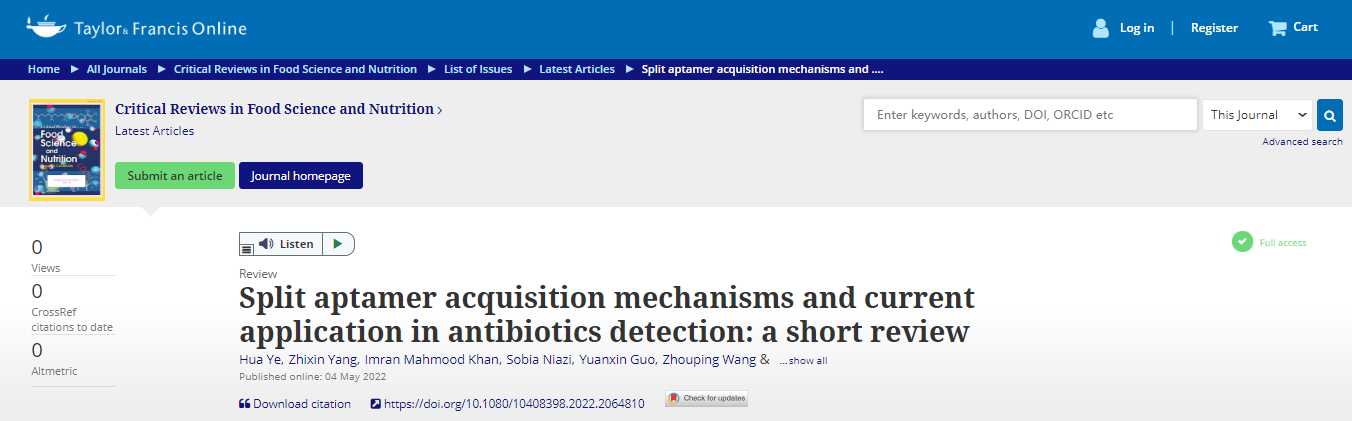
Task: Play the article audio
Action: tap(338, 244)
